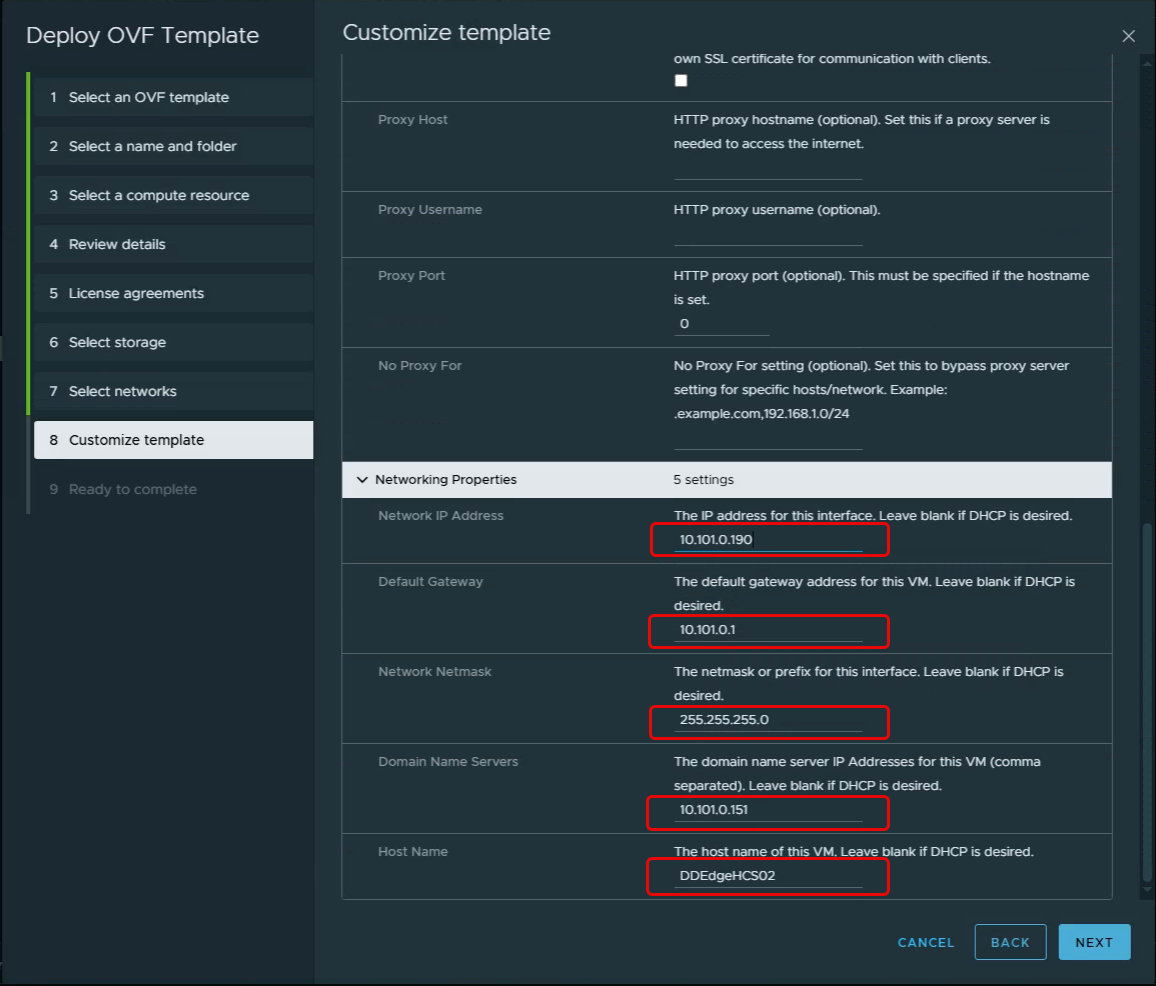Edit the Host Name field DDEdgeHCS02

[x=767, y=876]
